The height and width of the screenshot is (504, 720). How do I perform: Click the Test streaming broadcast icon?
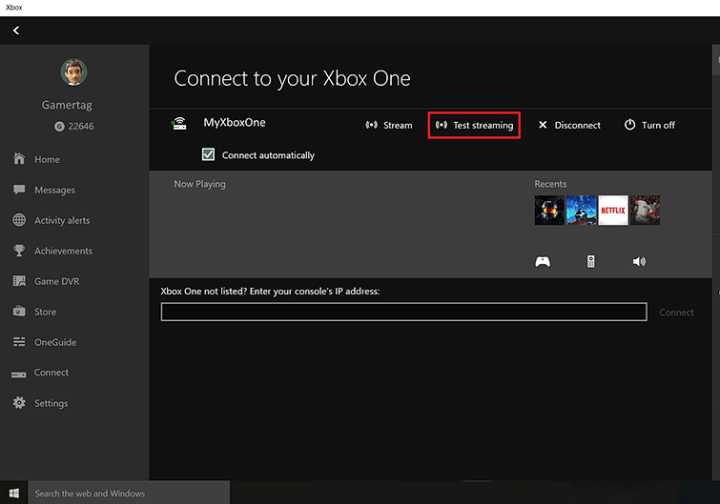441,125
